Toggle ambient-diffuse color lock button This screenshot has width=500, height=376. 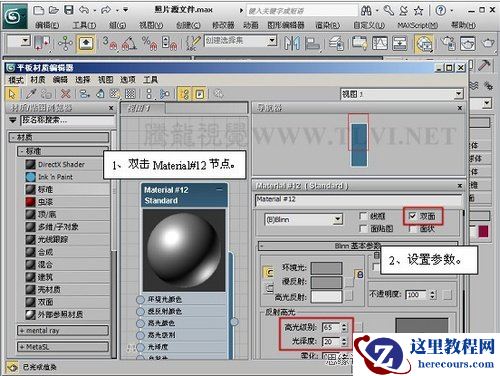[269, 272]
